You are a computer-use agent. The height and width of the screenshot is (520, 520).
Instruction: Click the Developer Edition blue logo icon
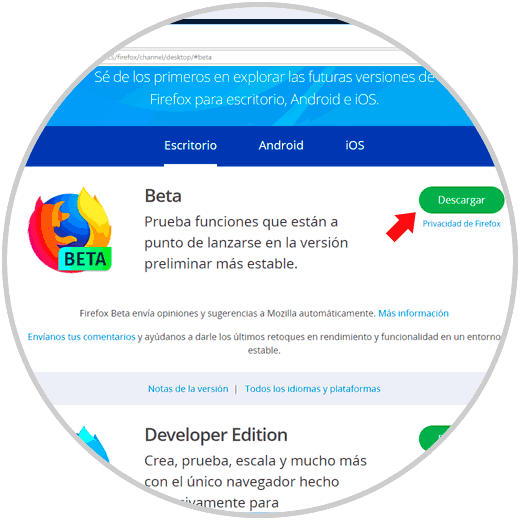(x=92, y=445)
